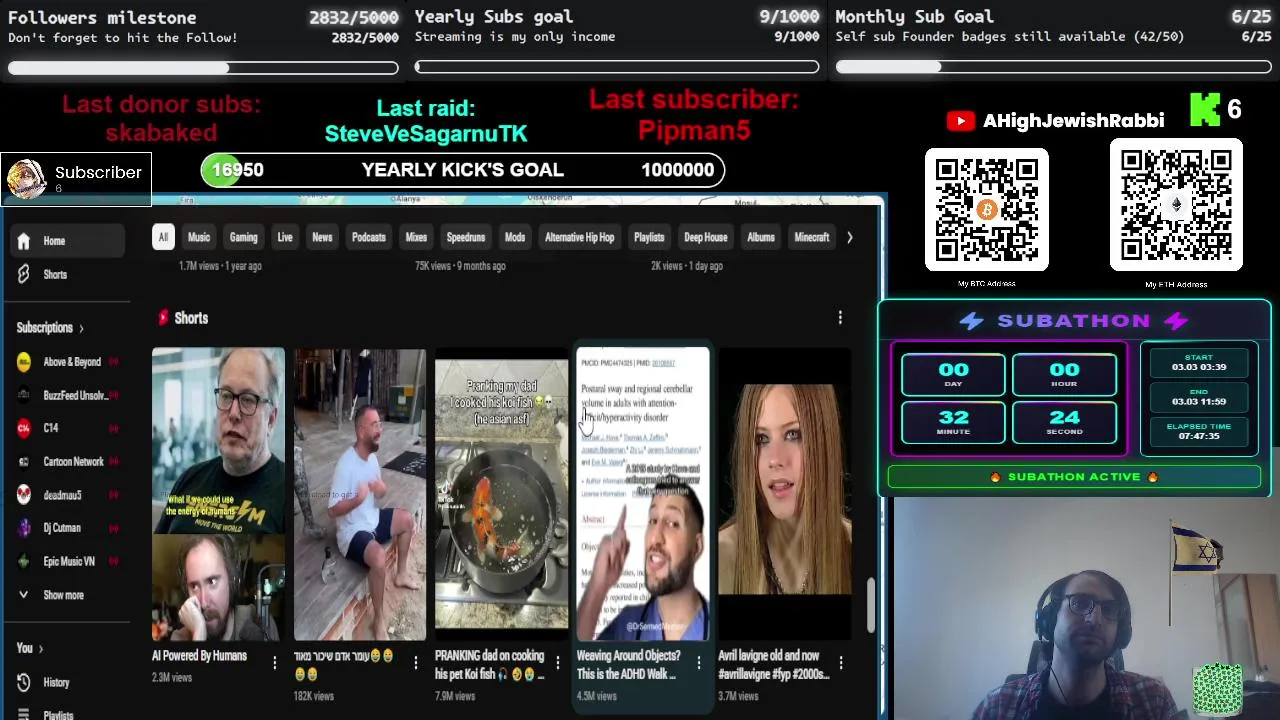This screenshot has width=1280, height=720.
Task: Expand the You section chevron
Action: [40, 649]
